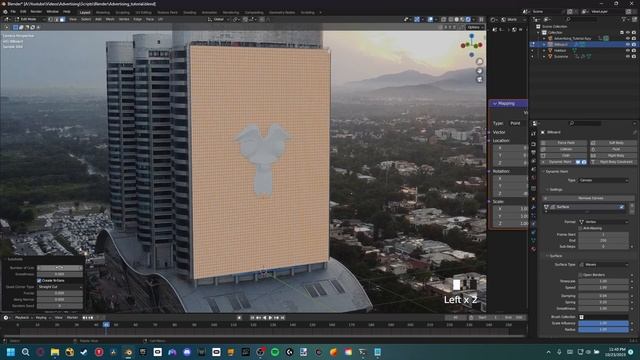
Task: Click the Fluid physics button
Action: (x=613, y=149)
